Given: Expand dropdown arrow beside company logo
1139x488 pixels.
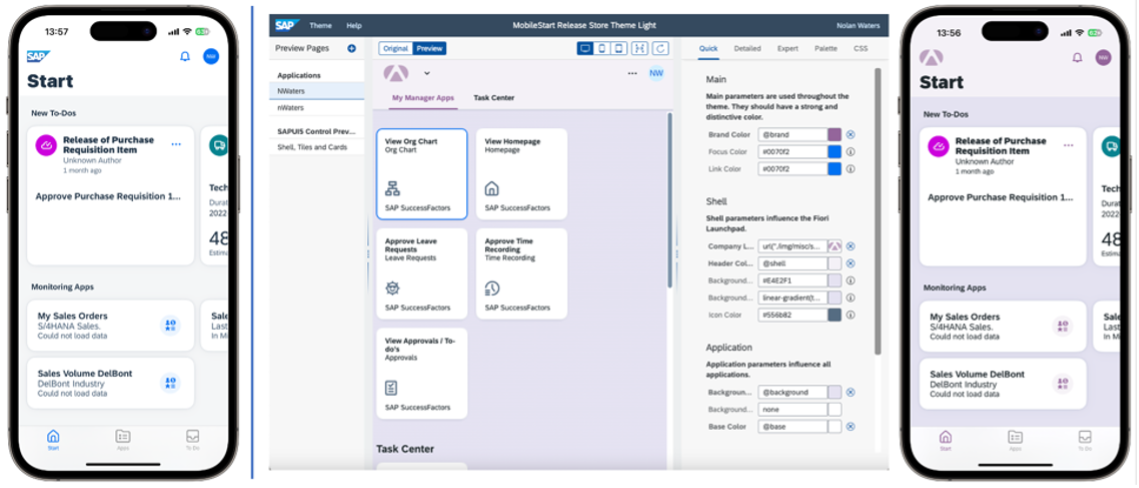Looking at the screenshot, I should tap(426, 73).
